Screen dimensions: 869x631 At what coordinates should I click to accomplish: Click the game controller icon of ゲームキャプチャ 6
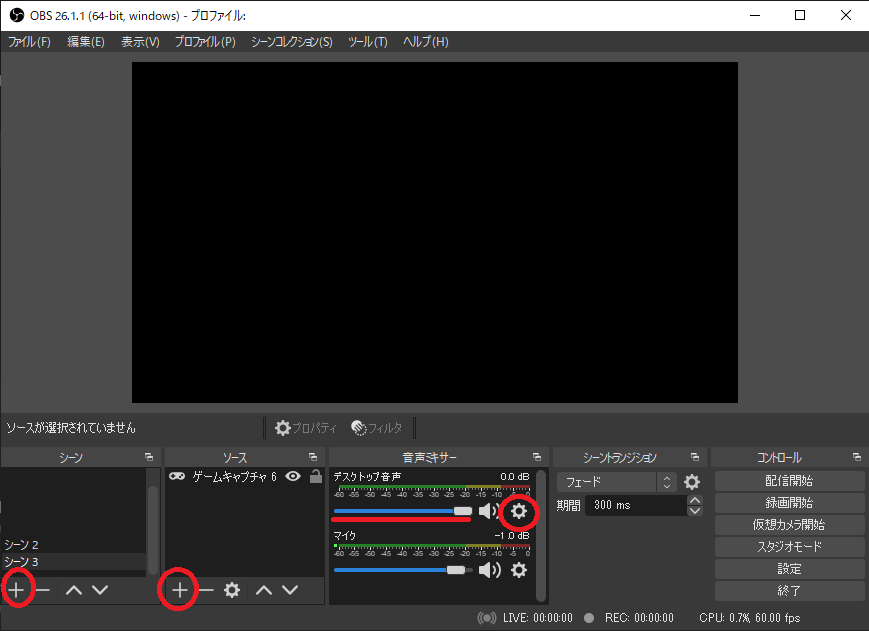pyautogui.click(x=177, y=476)
